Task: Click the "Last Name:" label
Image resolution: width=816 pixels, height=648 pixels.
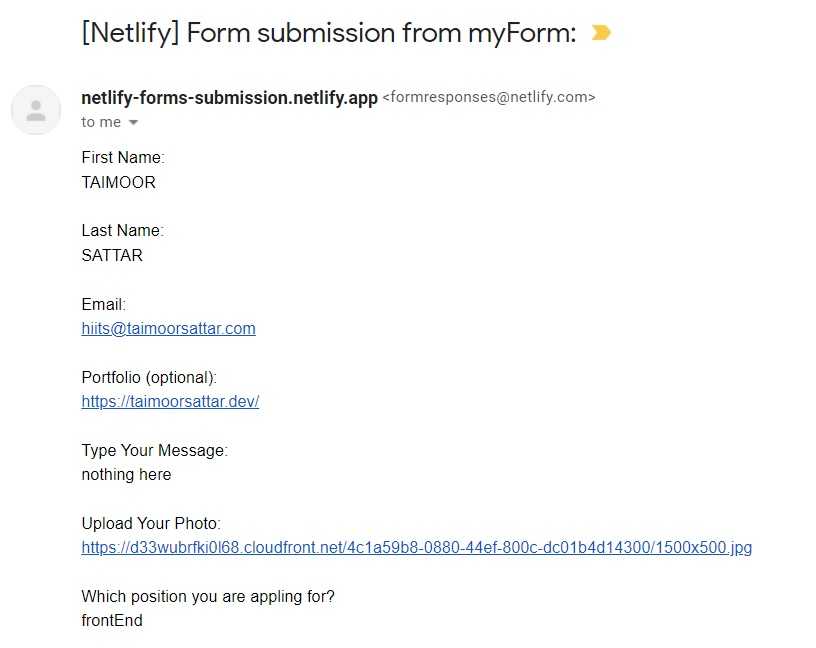Action: click(x=122, y=230)
